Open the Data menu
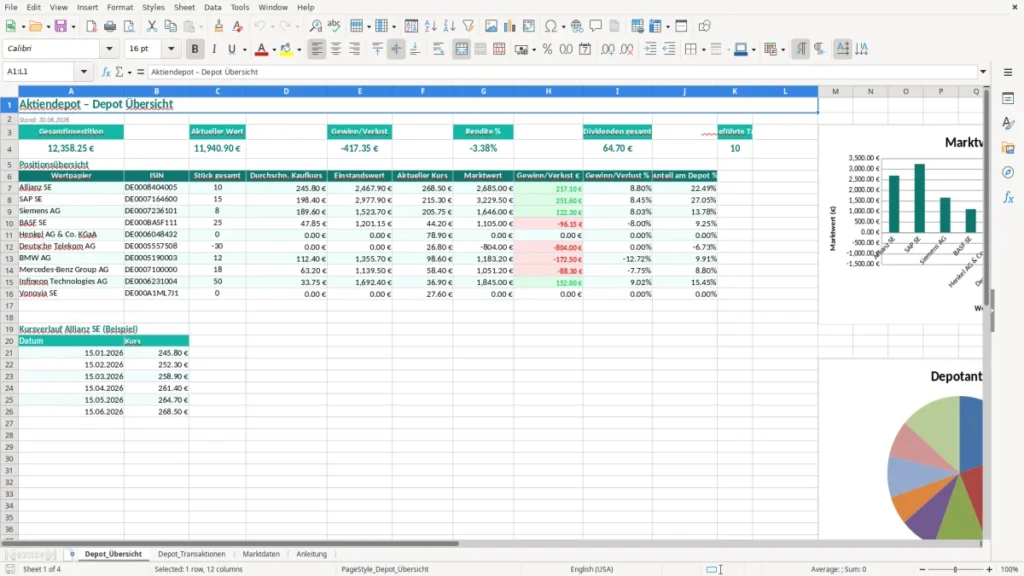Image resolution: width=1024 pixels, height=576 pixels. tap(212, 7)
